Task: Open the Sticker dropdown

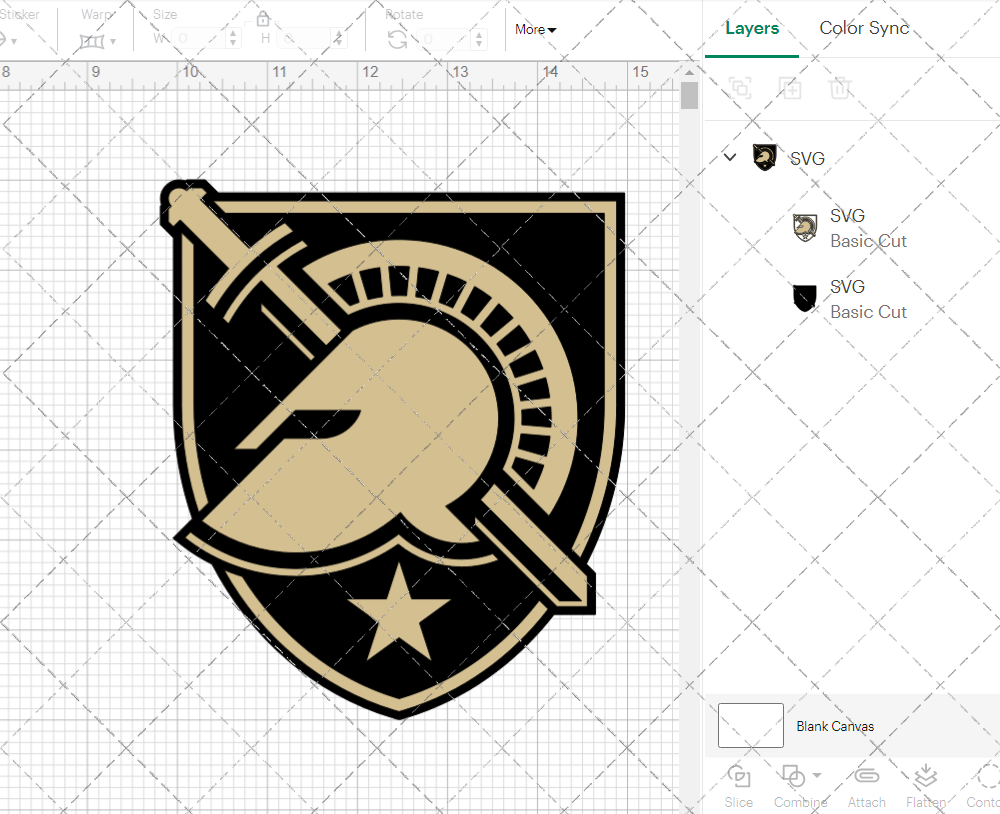Action: pyautogui.click(x=13, y=41)
